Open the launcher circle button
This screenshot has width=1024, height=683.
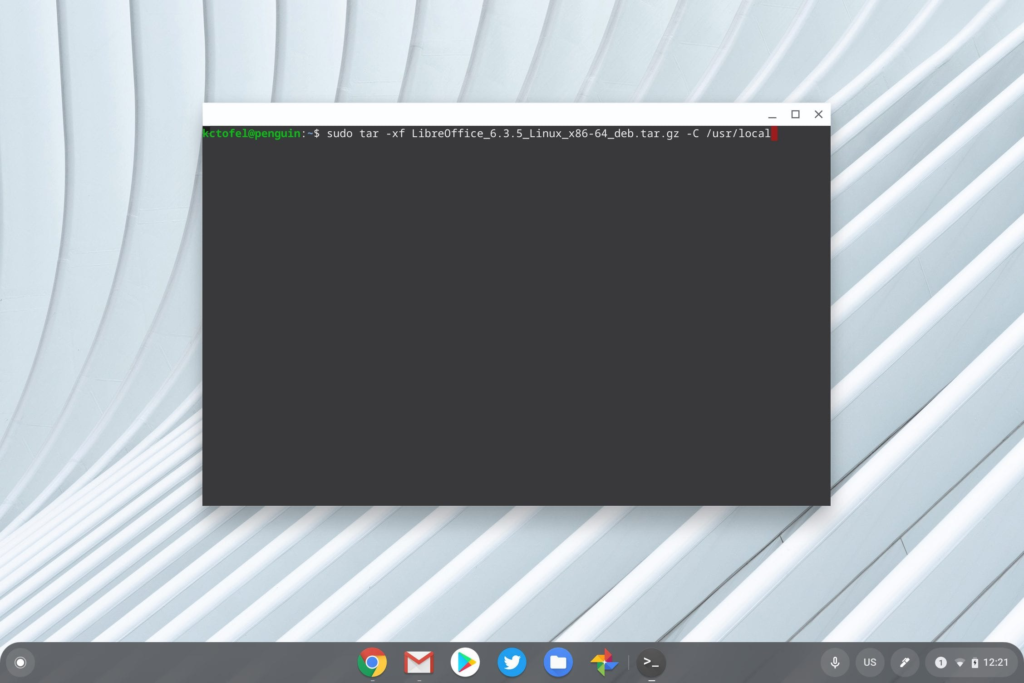20,663
